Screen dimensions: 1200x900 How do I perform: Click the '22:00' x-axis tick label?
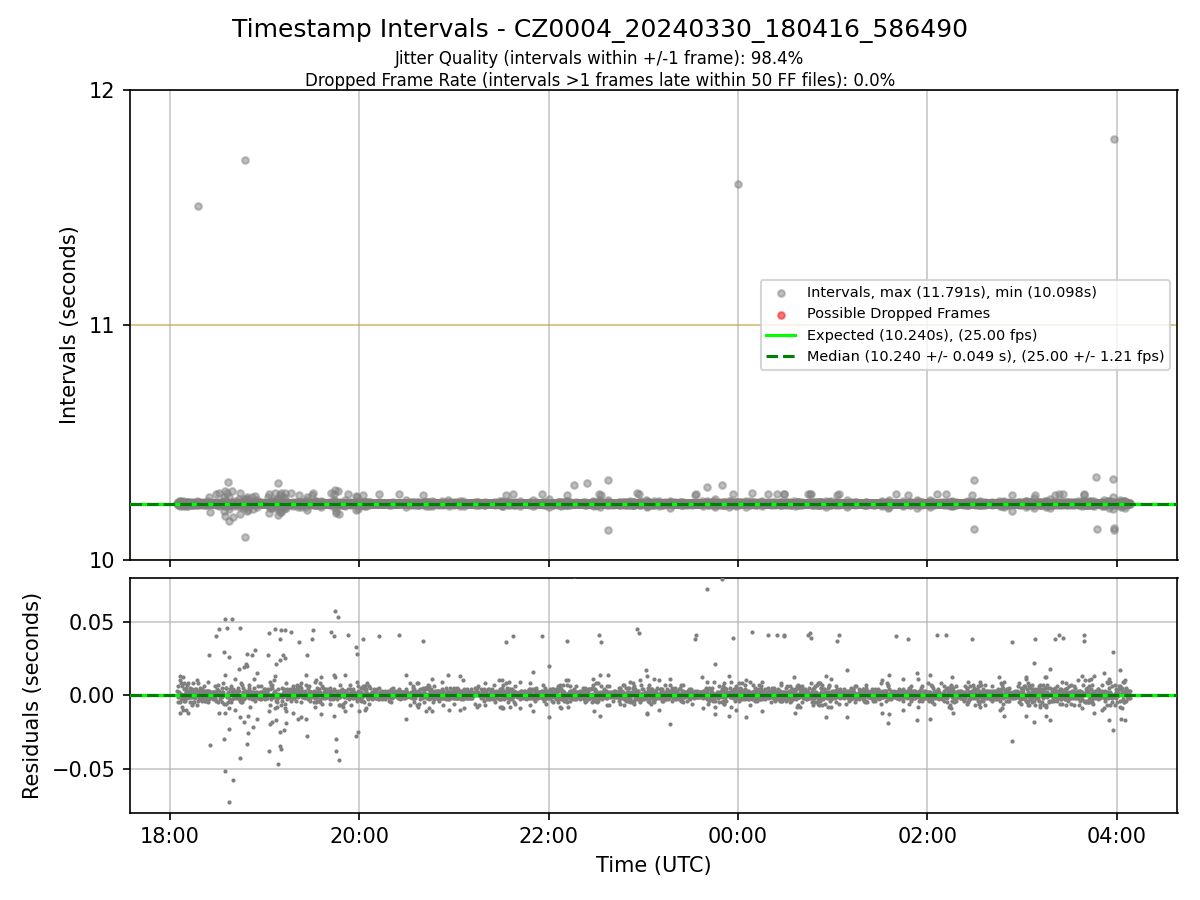coord(548,834)
